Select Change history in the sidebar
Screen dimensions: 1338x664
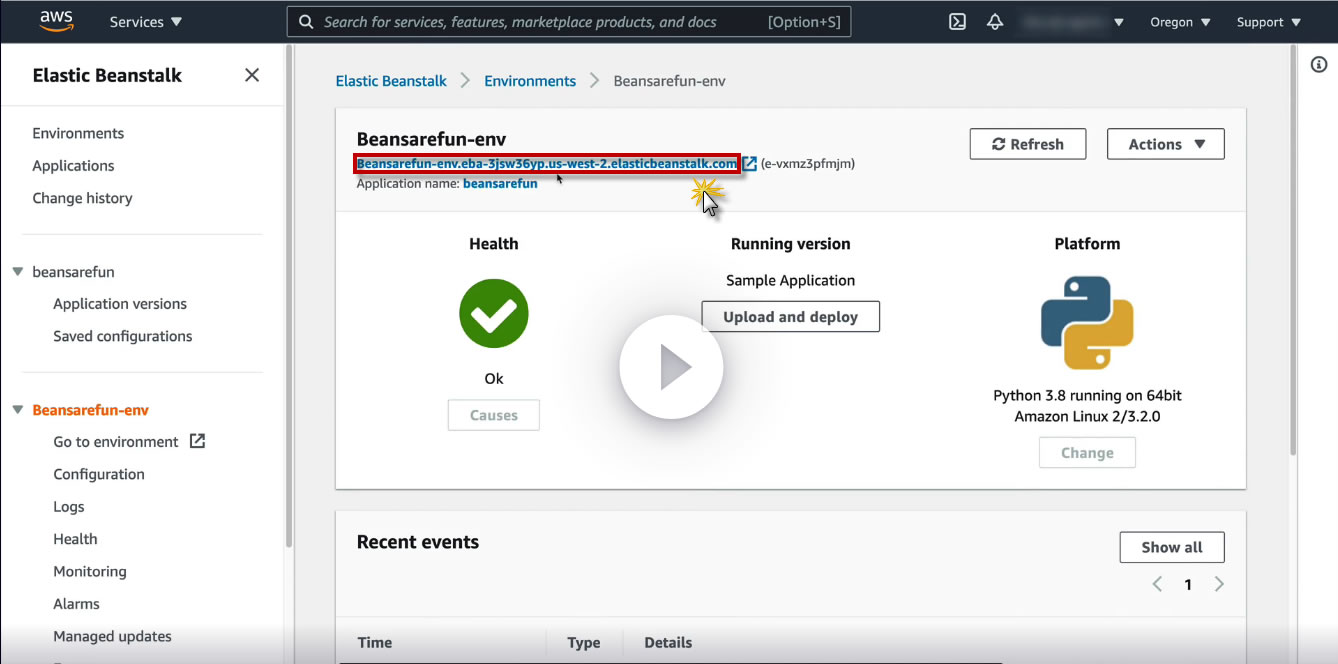click(x=82, y=198)
